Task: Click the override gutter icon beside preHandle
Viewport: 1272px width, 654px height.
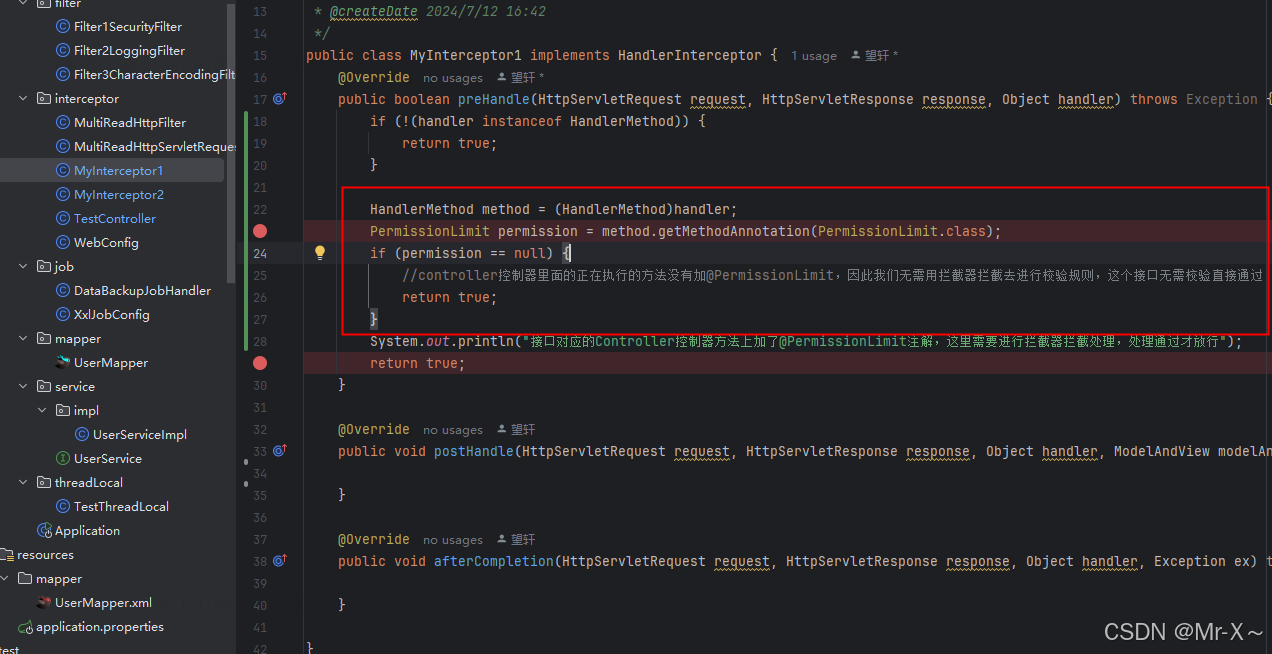Action: point(280,99)
